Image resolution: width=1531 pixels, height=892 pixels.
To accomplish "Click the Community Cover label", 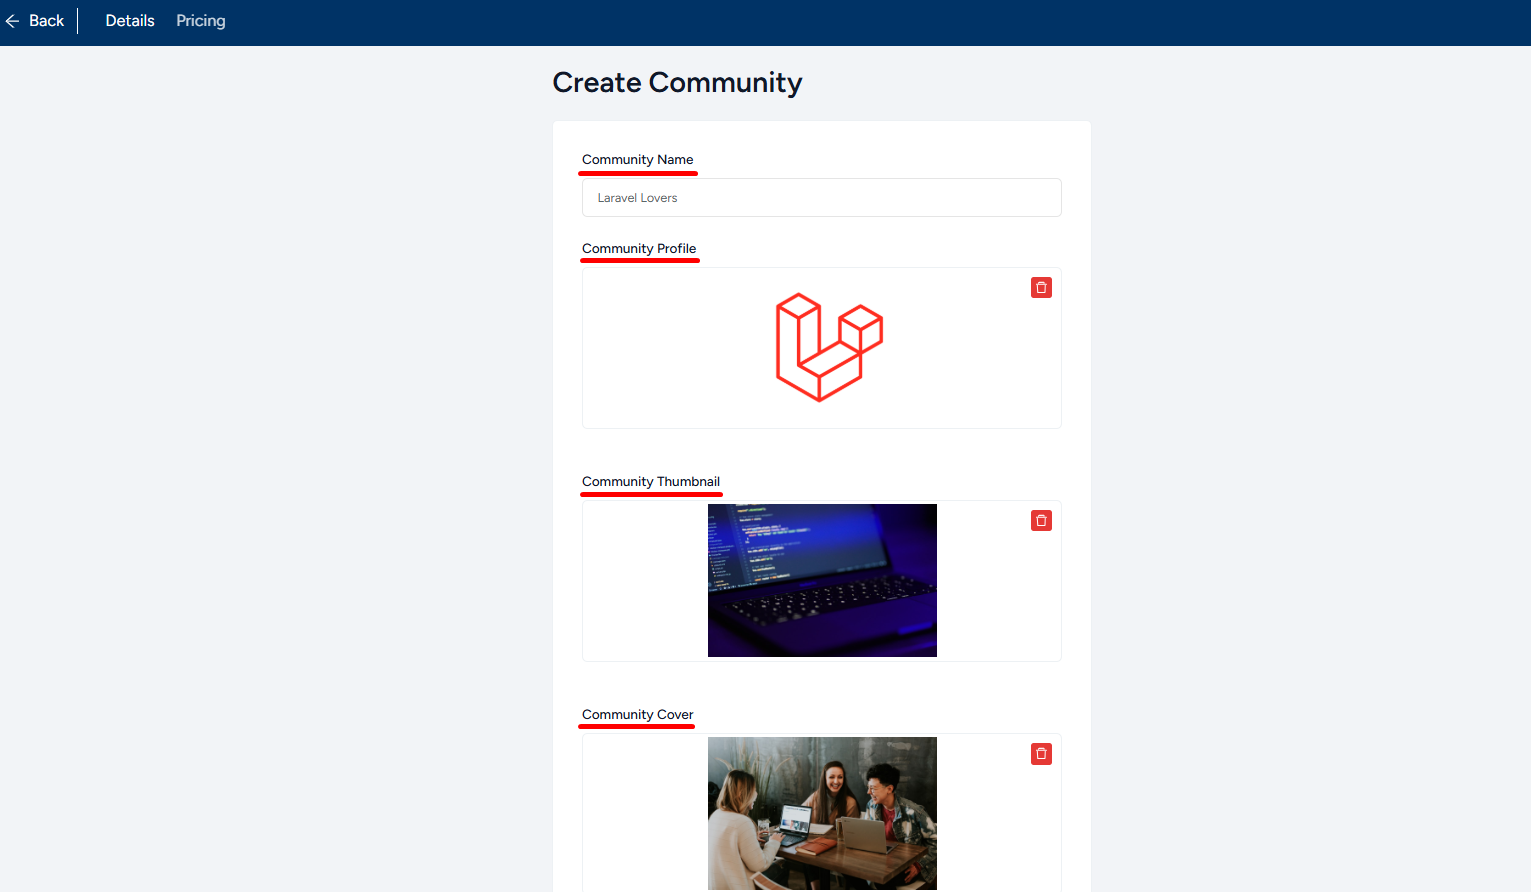I will point(637,715).
